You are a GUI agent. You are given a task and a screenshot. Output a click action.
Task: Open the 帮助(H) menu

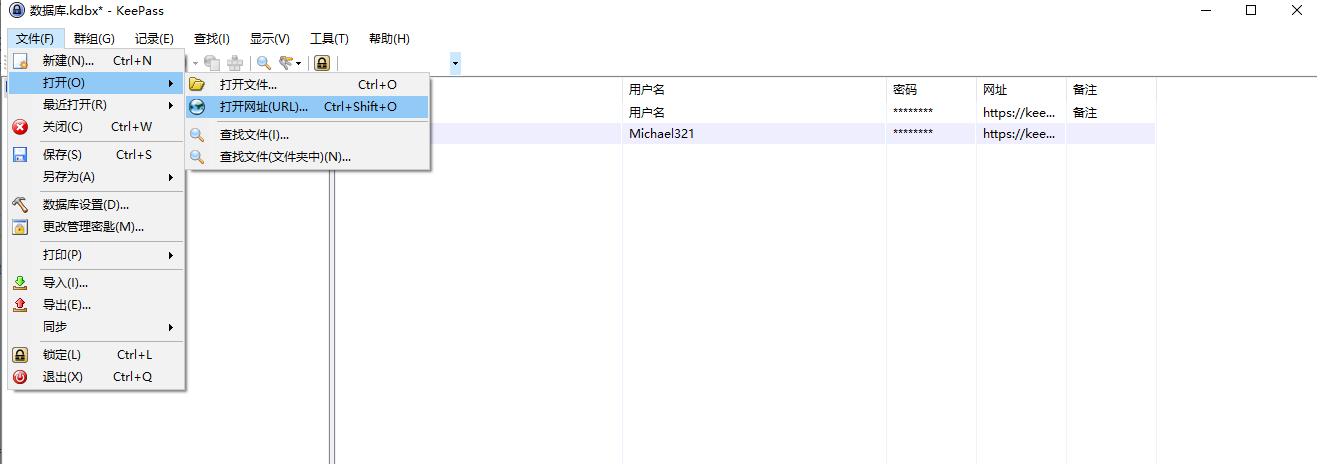point(389,39)
